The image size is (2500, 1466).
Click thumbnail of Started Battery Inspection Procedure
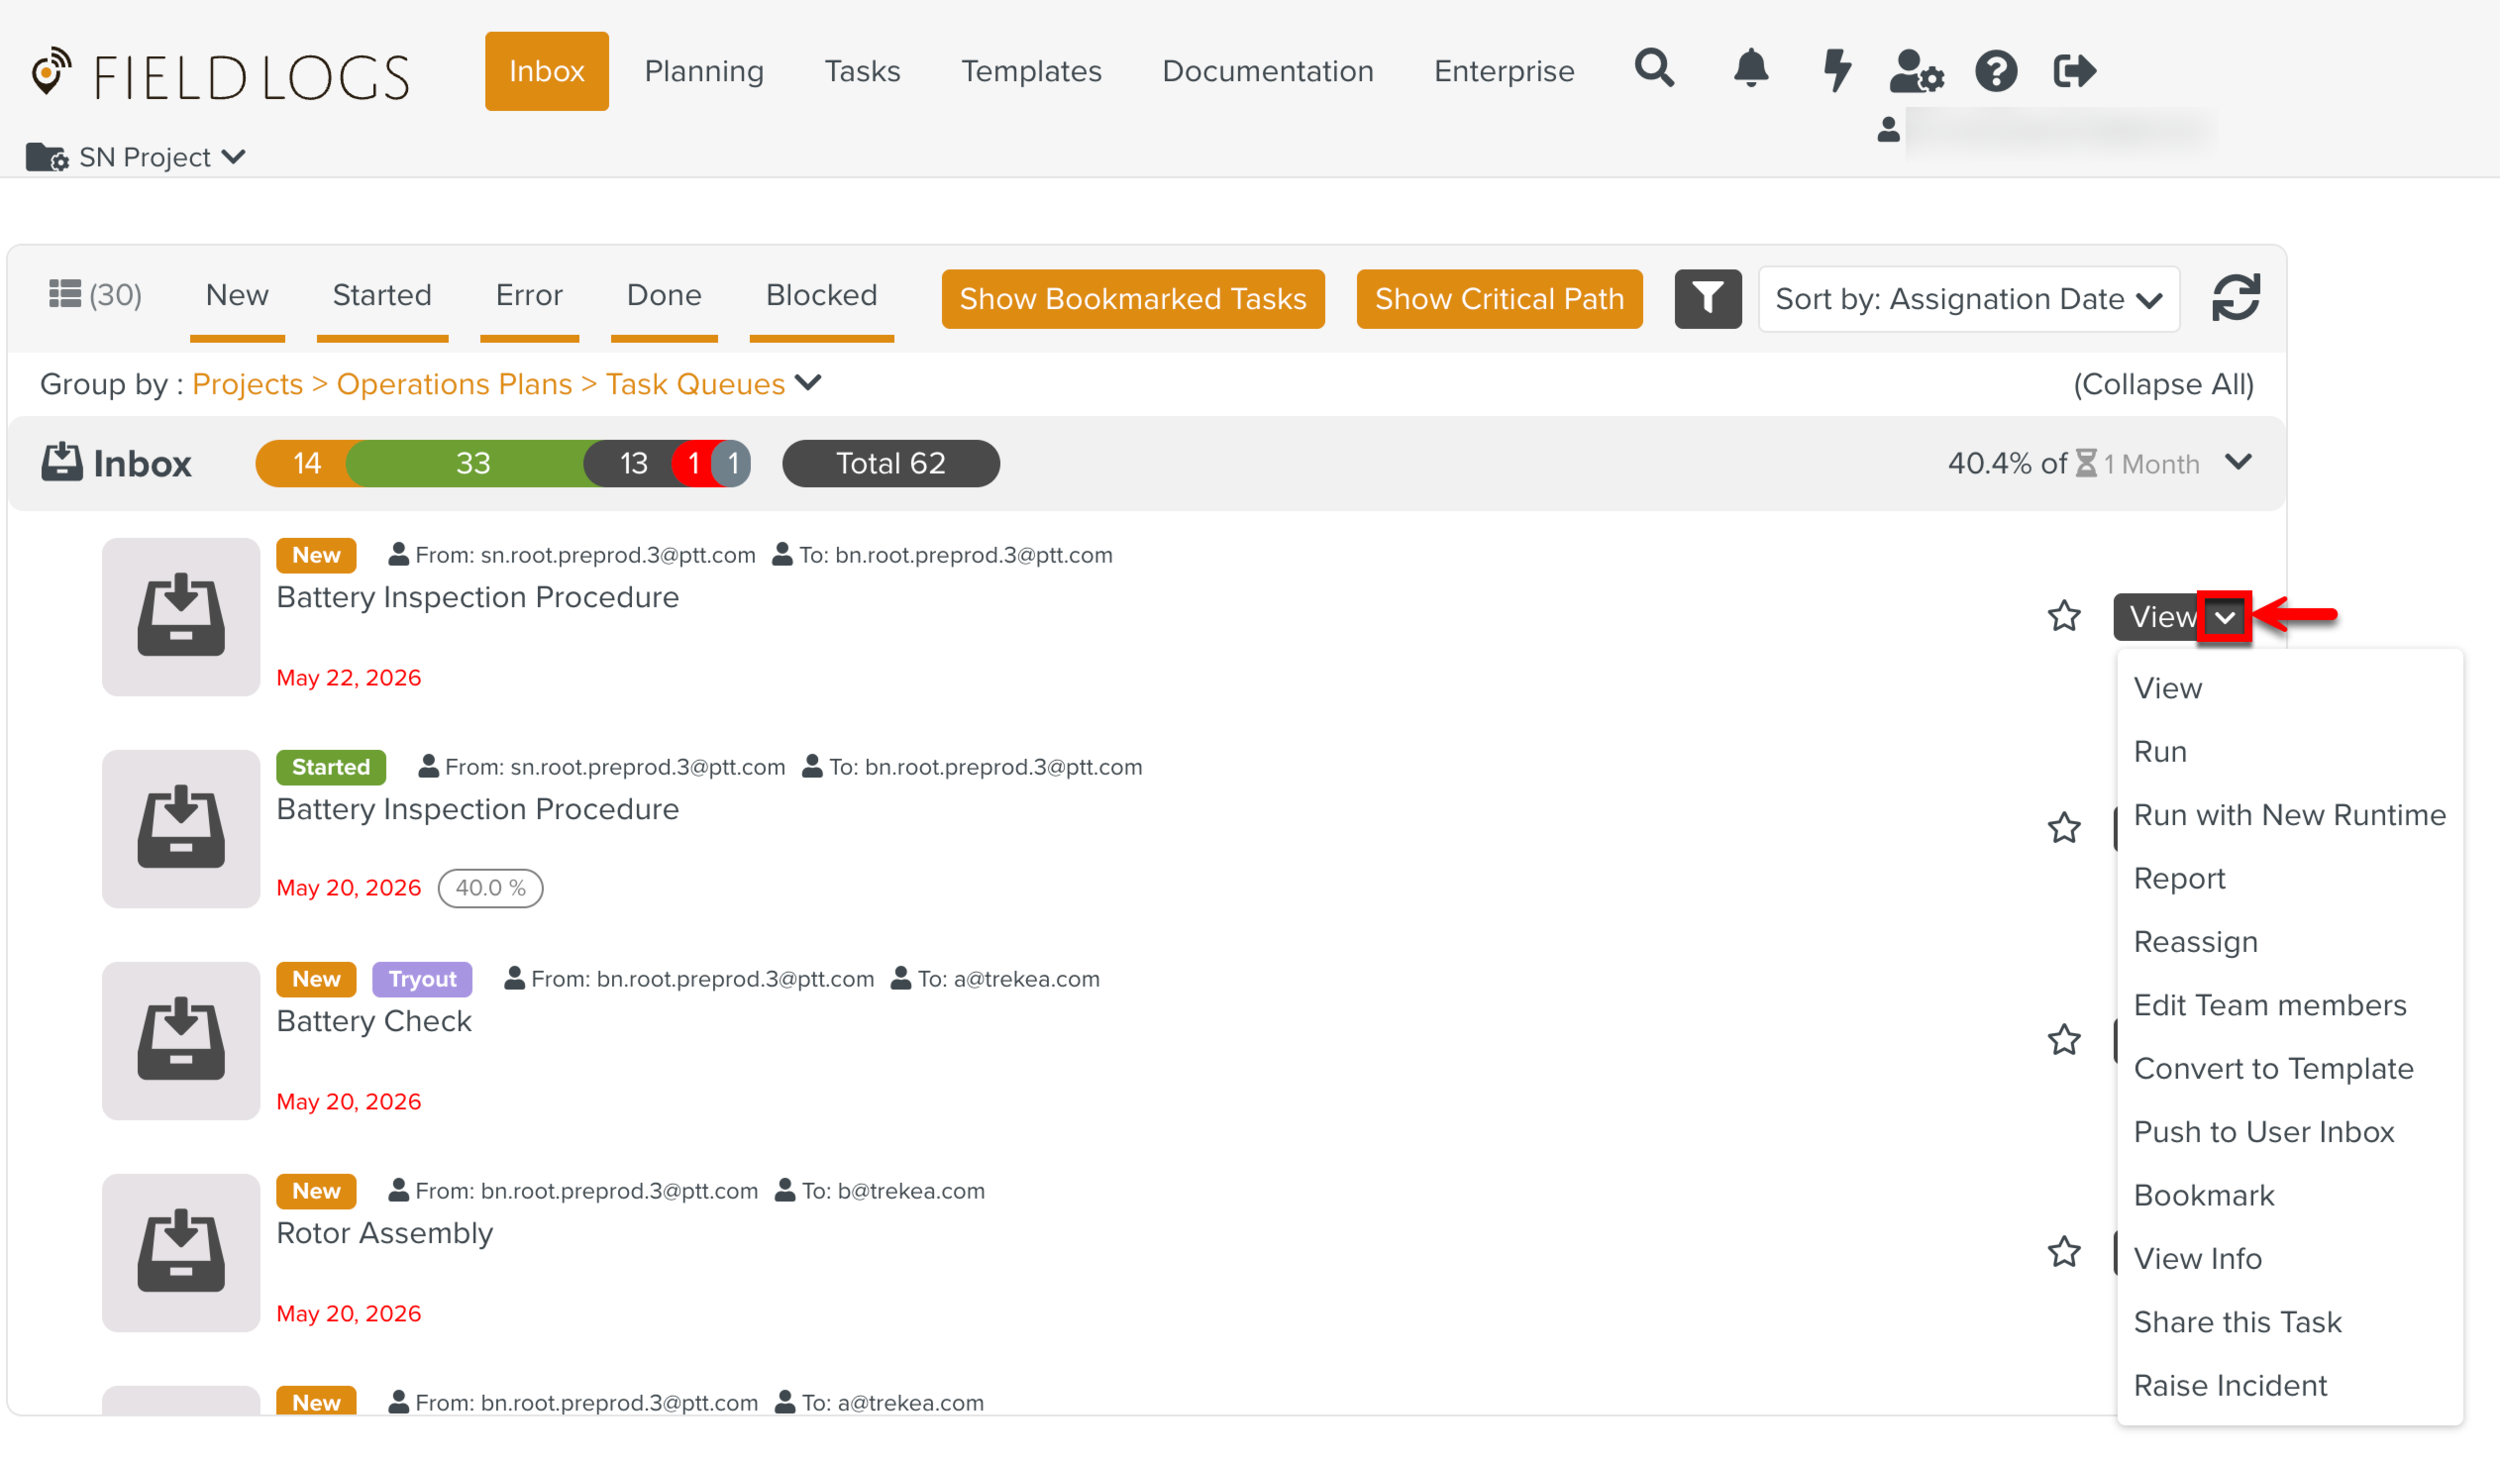point(181,828)
